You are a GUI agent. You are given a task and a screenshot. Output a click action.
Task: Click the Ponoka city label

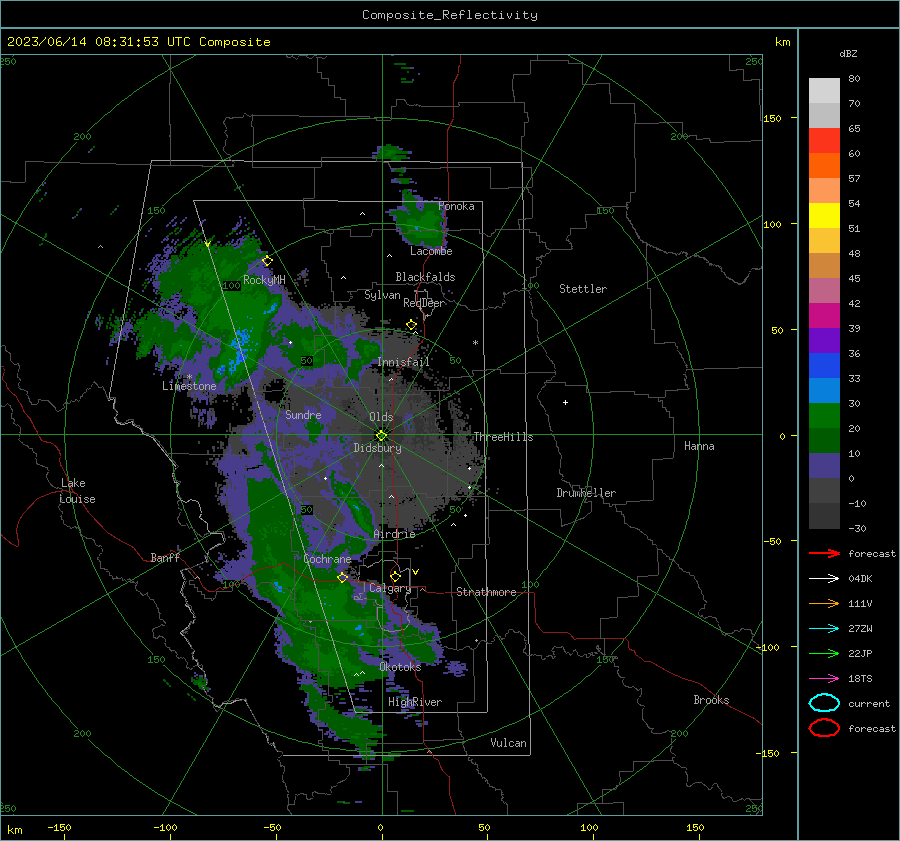pos(456,206)
